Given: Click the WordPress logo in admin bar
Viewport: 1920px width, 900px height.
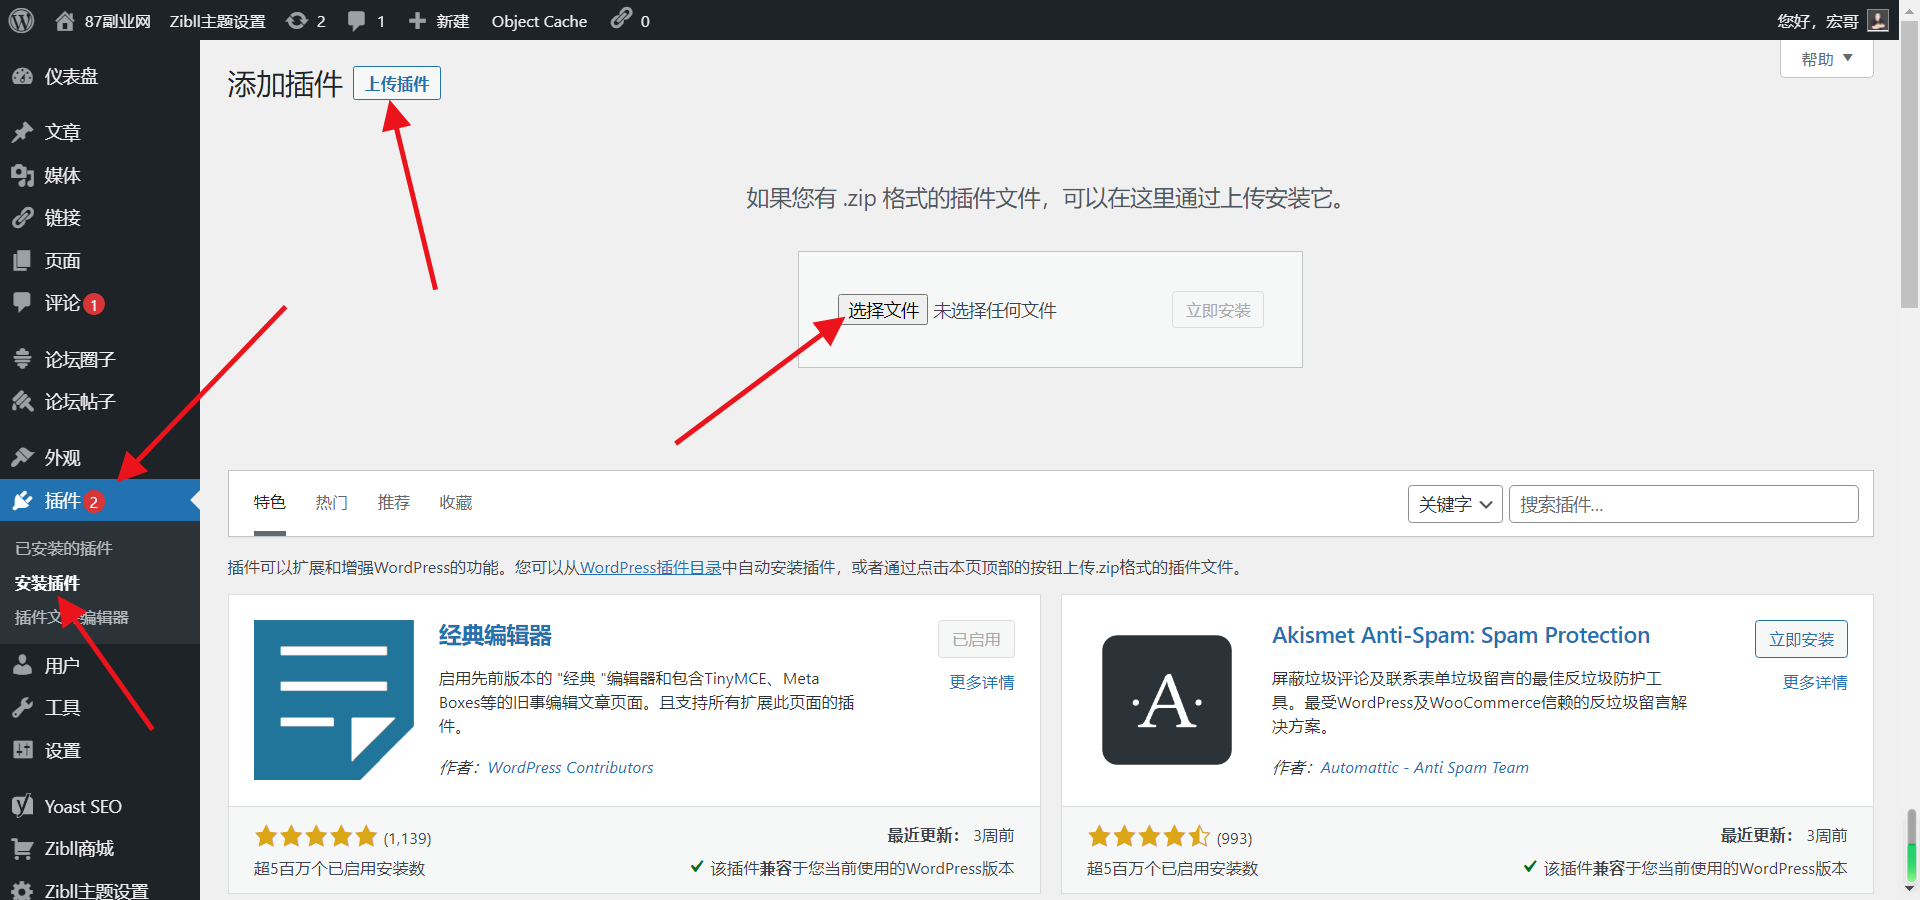Looking at the screenshot, I should [21, 20].
